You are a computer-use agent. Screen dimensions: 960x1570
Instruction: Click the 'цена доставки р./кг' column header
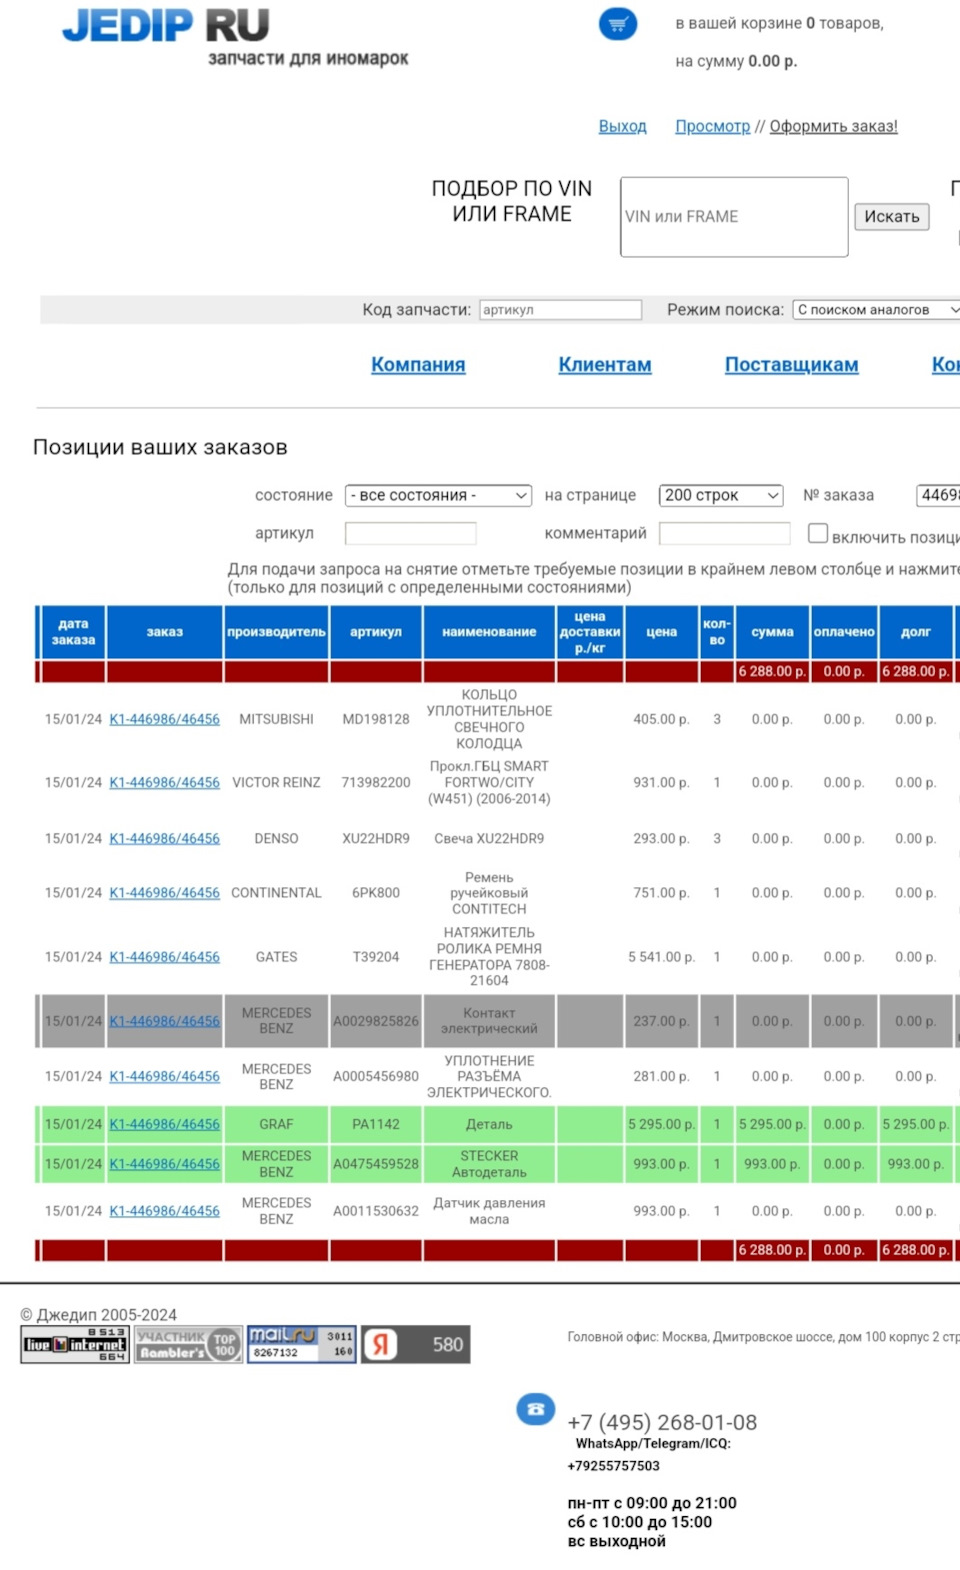tap(590, 632)
